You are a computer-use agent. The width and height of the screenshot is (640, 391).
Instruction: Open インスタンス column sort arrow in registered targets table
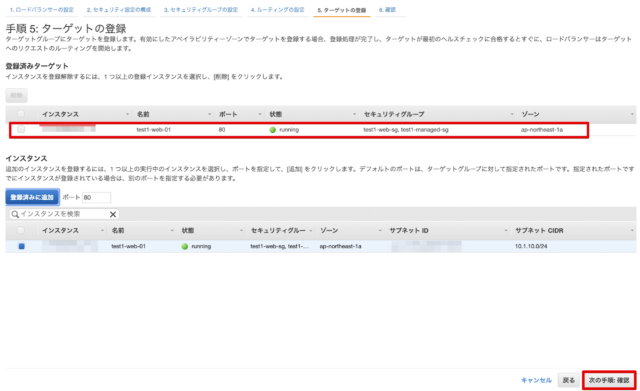pos(127,114)
